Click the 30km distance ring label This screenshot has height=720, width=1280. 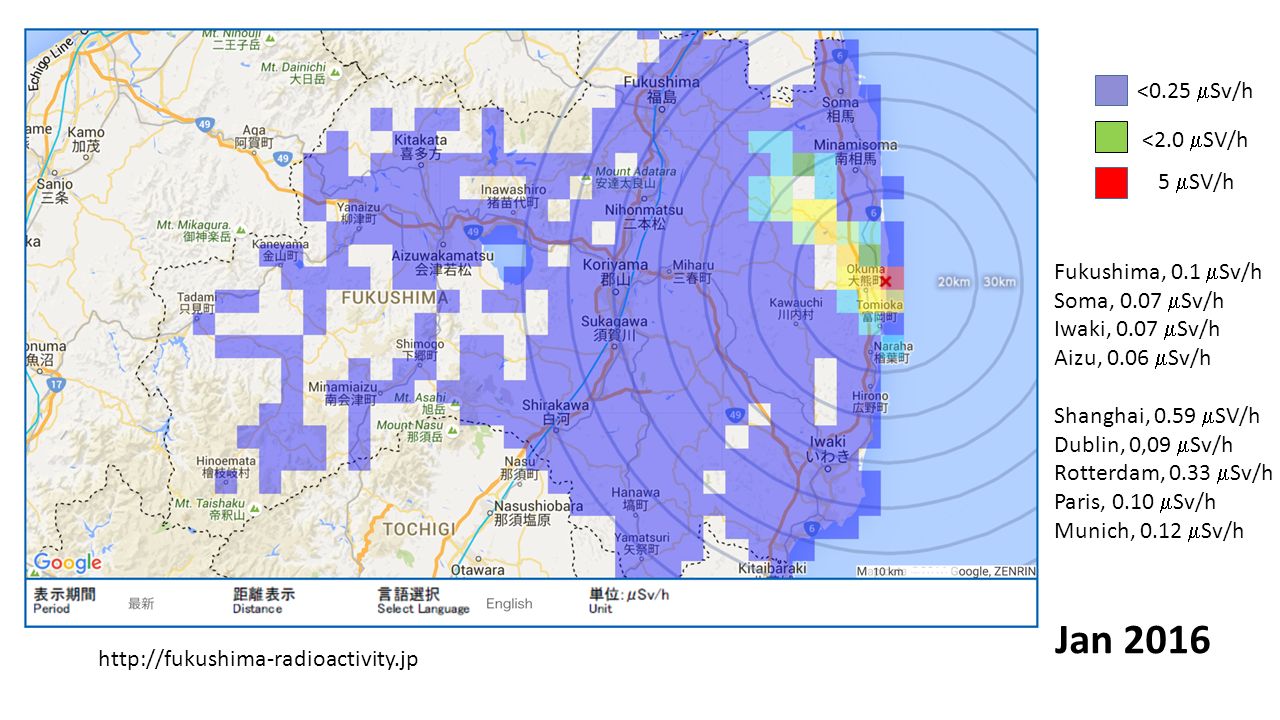click(999, 282)
